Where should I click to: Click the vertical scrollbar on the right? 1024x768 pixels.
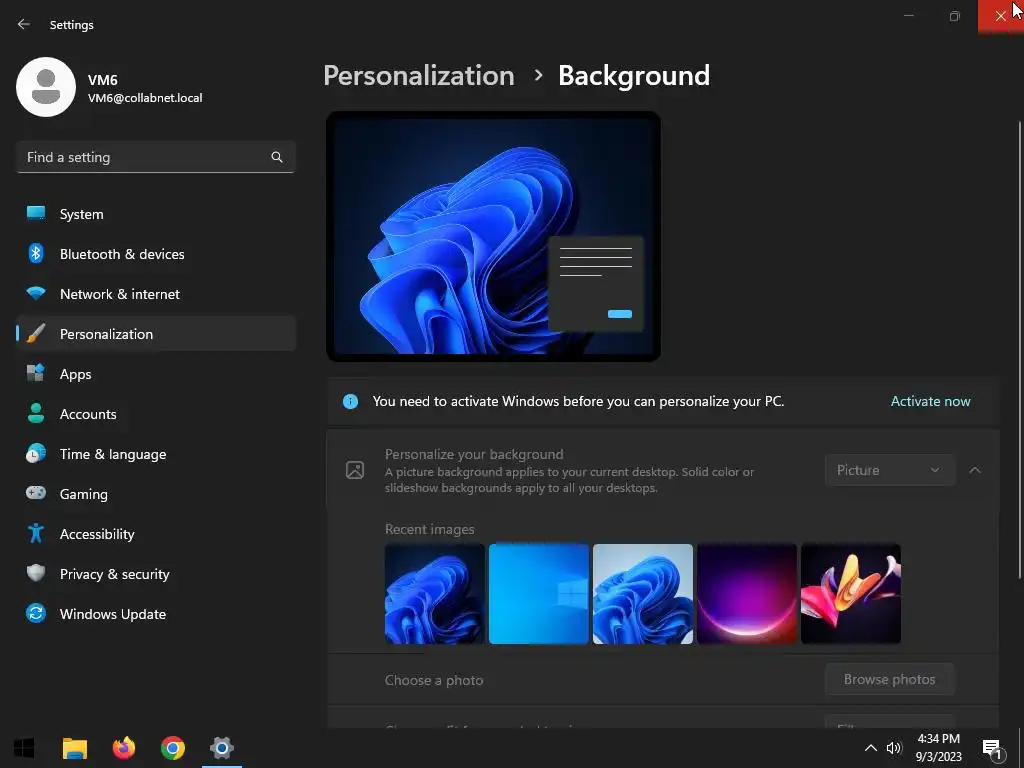click(1019, 350)
